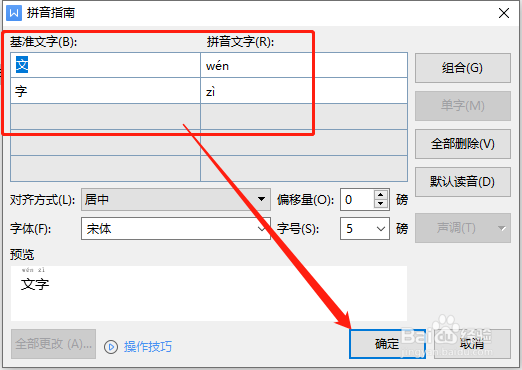Open the 字号 size dropdown showing 5
Screen dimensions: 522x370
[365, 229]
